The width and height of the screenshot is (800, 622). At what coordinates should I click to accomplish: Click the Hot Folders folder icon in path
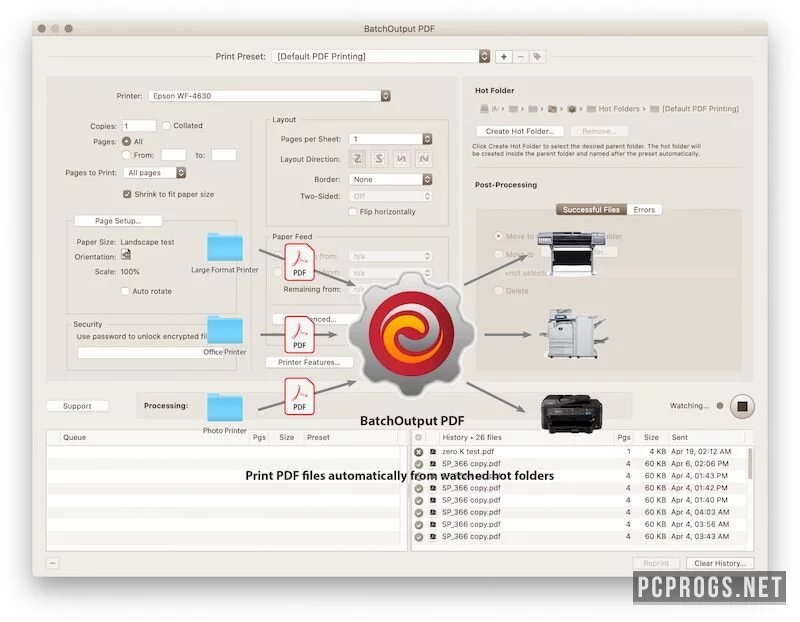(x=591, y=109)
